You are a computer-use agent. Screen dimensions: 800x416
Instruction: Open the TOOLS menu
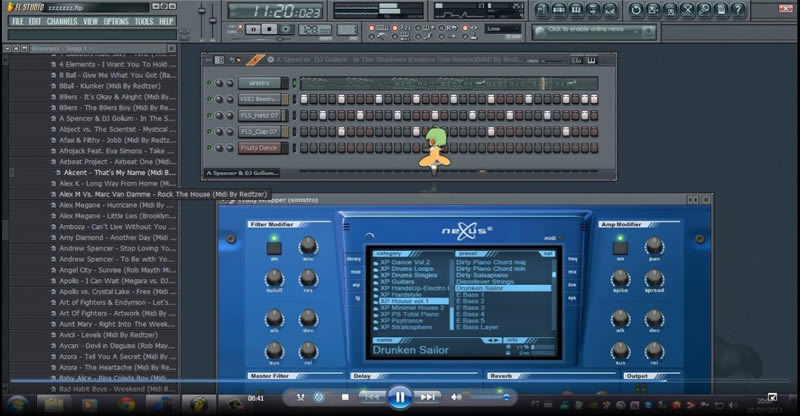(144, 21)
